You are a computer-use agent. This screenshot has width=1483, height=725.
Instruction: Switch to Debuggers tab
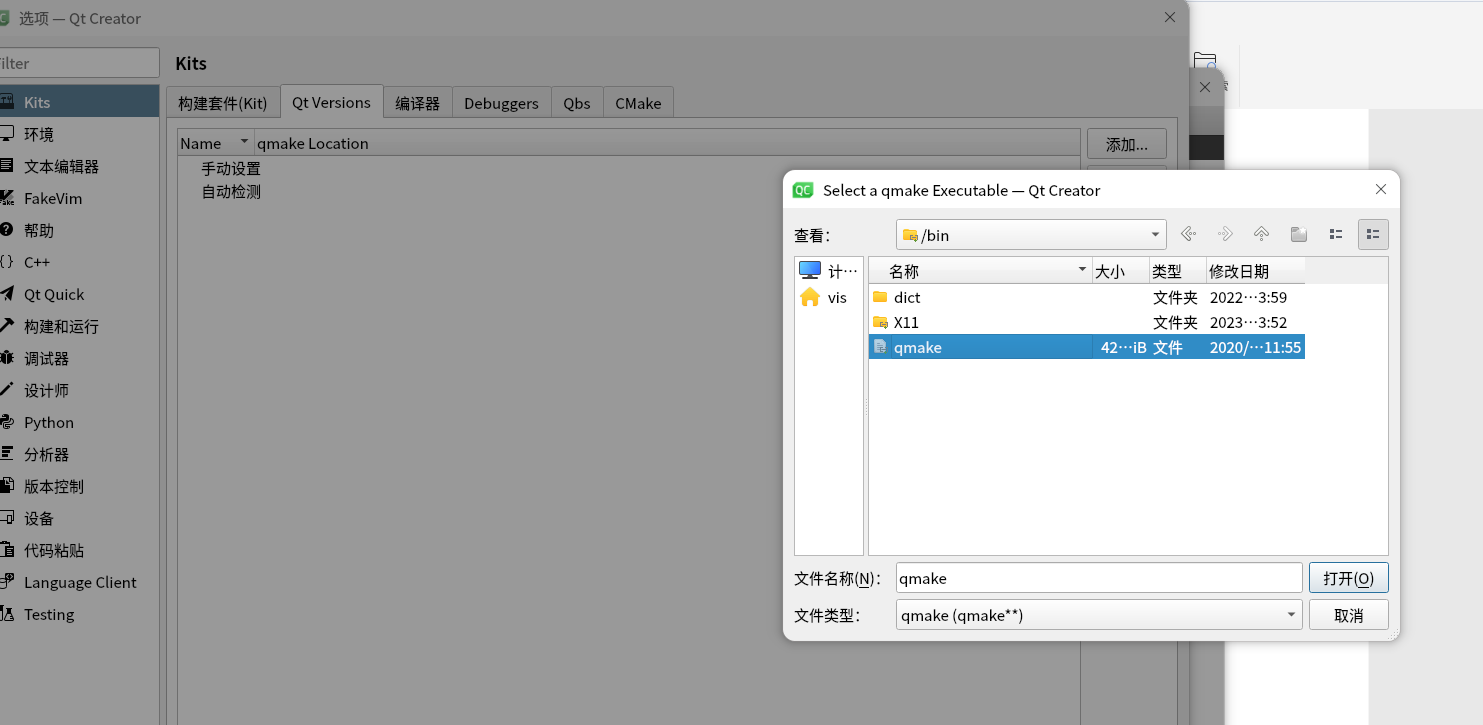[501, 102]
